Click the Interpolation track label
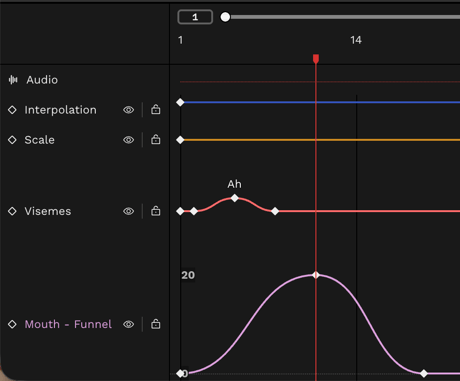 pos(60,110)
